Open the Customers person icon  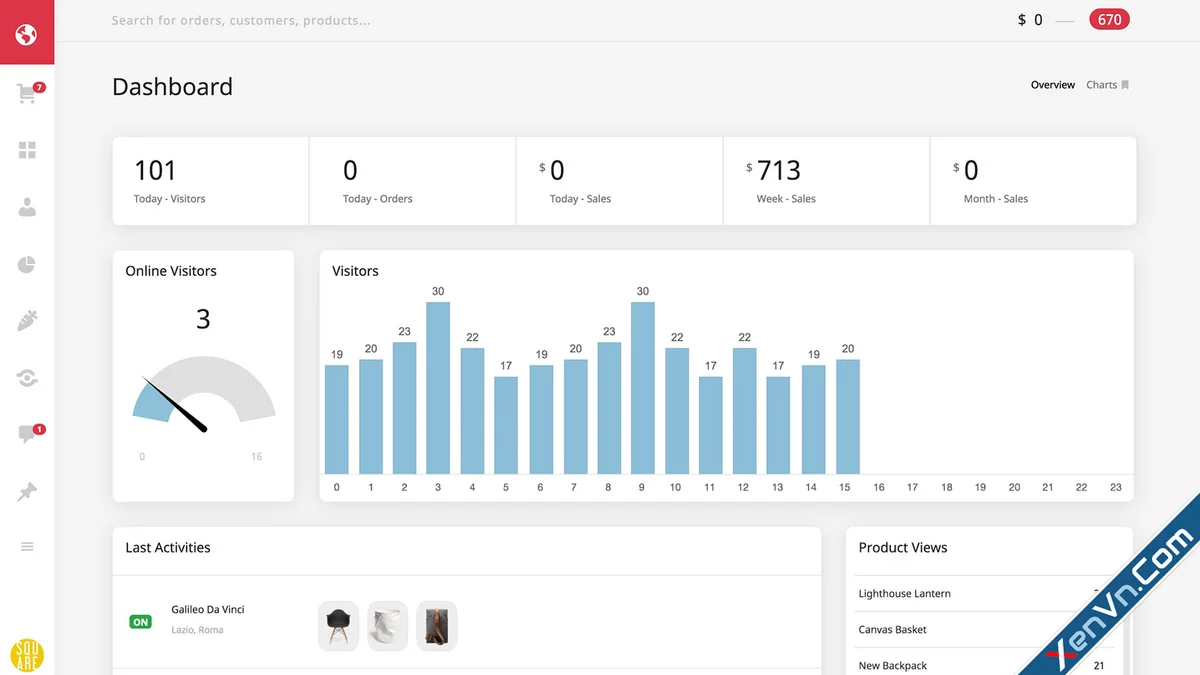click(x=27, y=207)
